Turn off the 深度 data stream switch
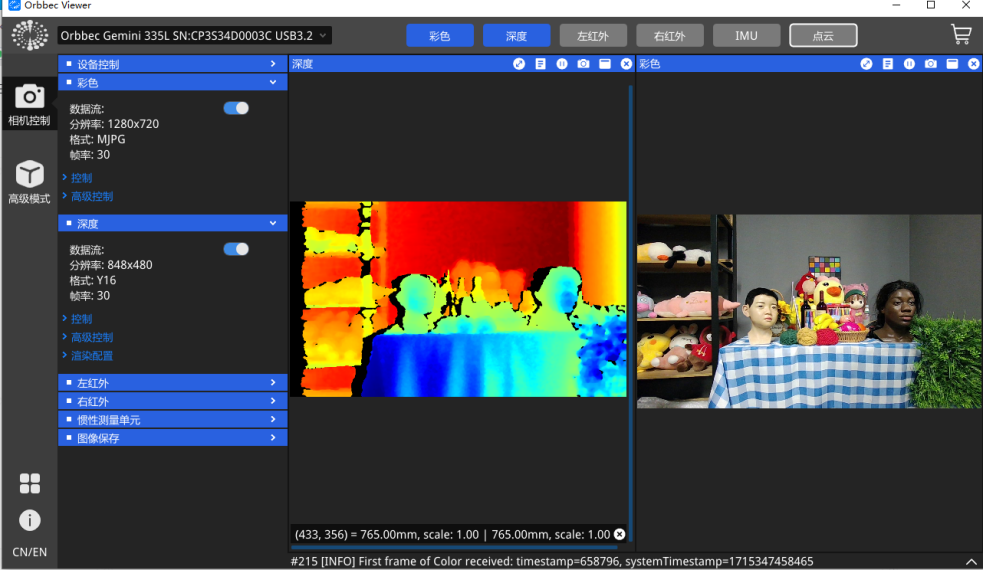 [x=236, y=249]
